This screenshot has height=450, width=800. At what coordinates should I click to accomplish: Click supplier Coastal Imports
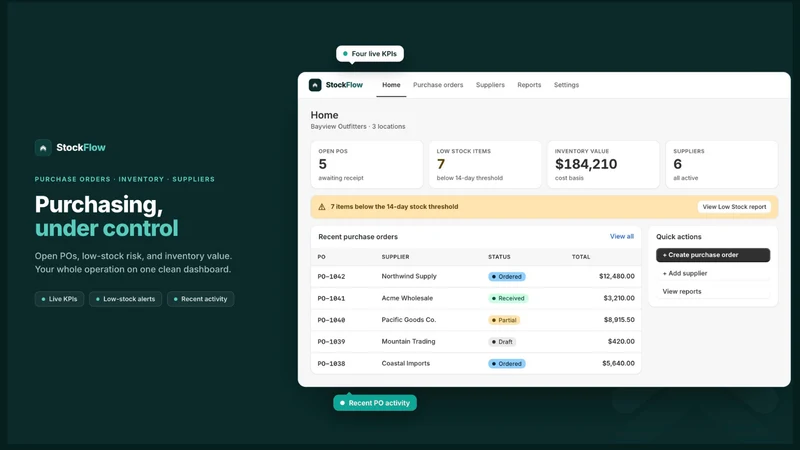click(x=406, y=363)
